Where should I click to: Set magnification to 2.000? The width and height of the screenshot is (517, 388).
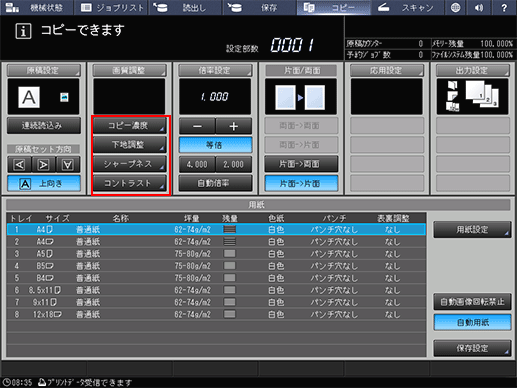pyautogui.click(x=234, y=164)
